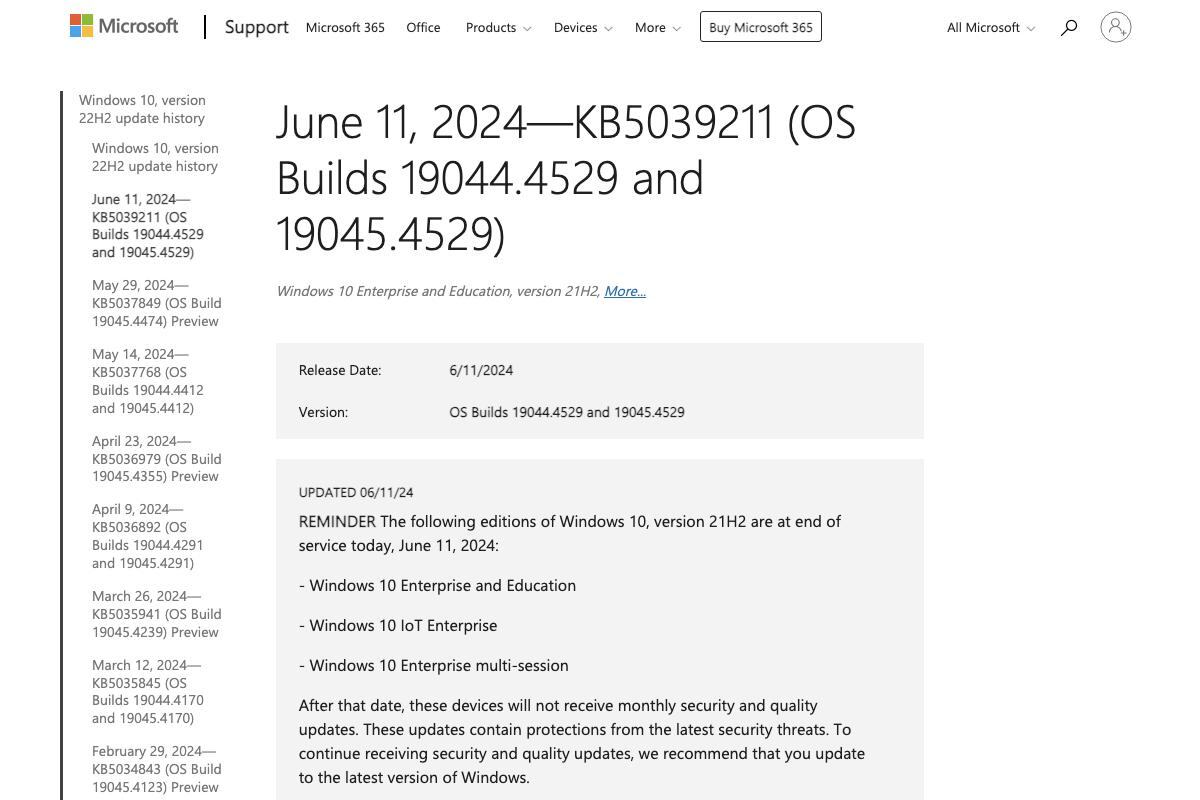
Task: Click the REMINDER paragraph about end of service
Action: 570,533
